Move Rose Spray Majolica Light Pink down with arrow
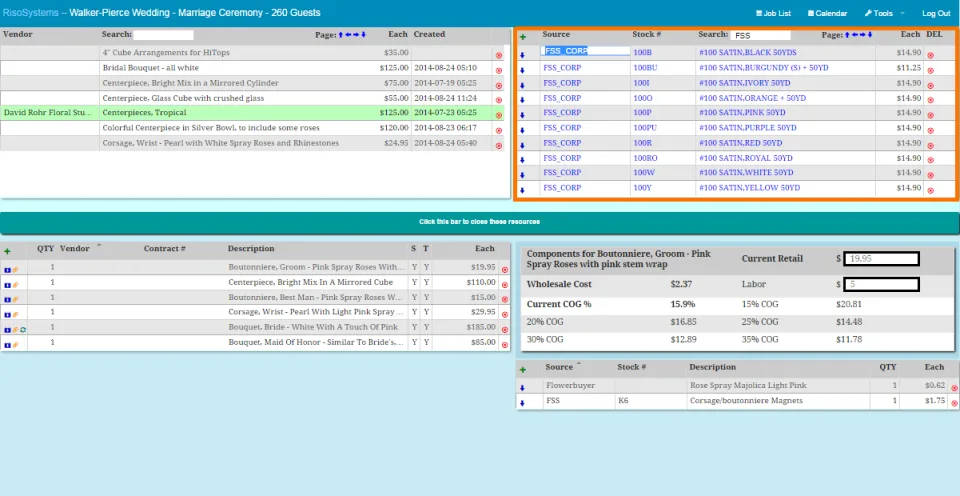The height and width of the screenshot is (496, 960). (522, 388)
